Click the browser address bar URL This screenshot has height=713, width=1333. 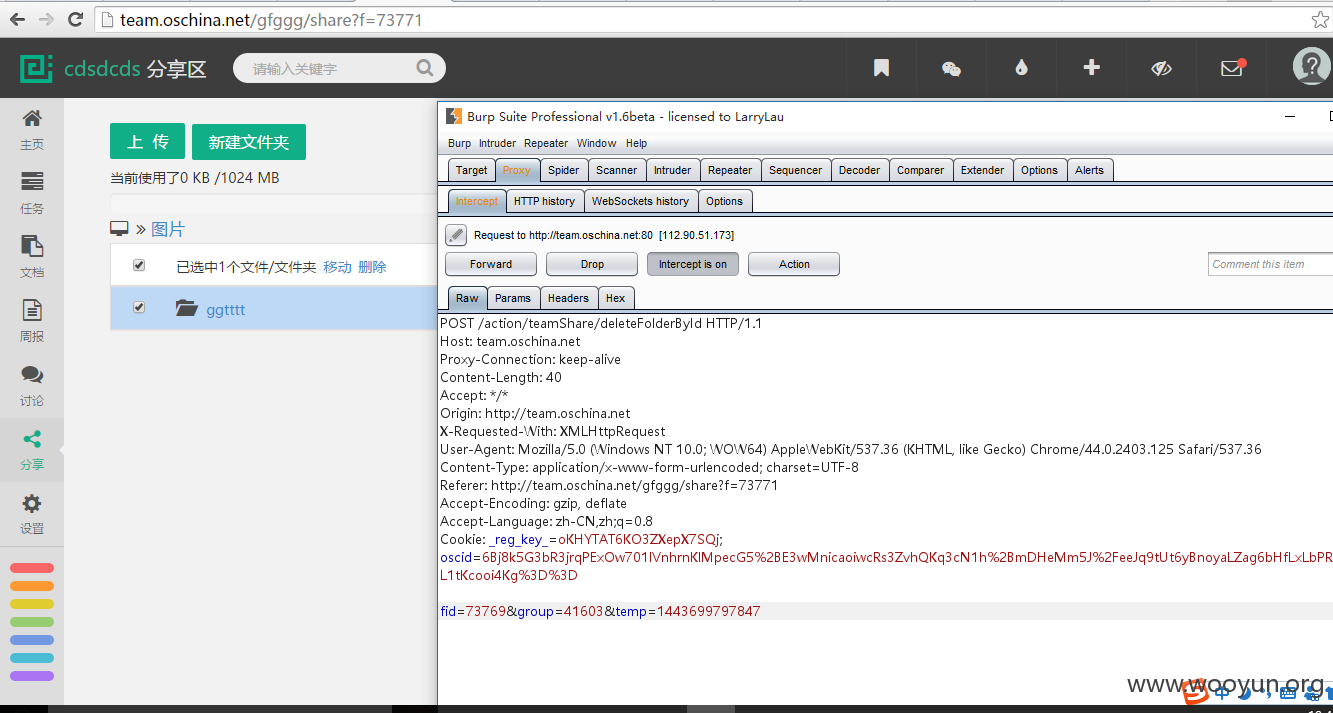pyautogui.click(x=271, y=19)
